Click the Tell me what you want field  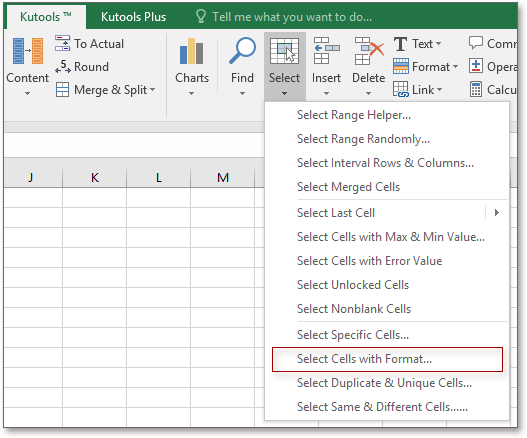coord(292,16)
